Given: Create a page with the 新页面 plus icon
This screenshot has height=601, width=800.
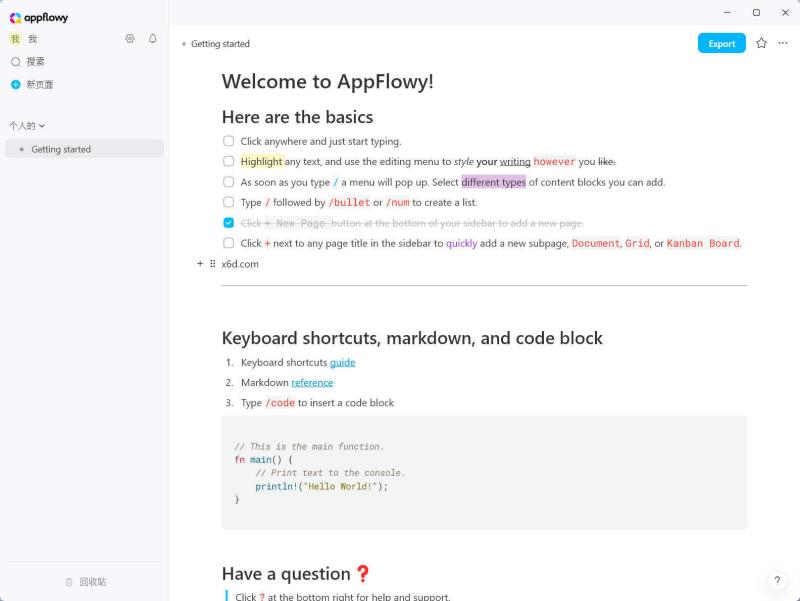Looking at the screenshot, I should pyautogui.click(x=18, y=84).
